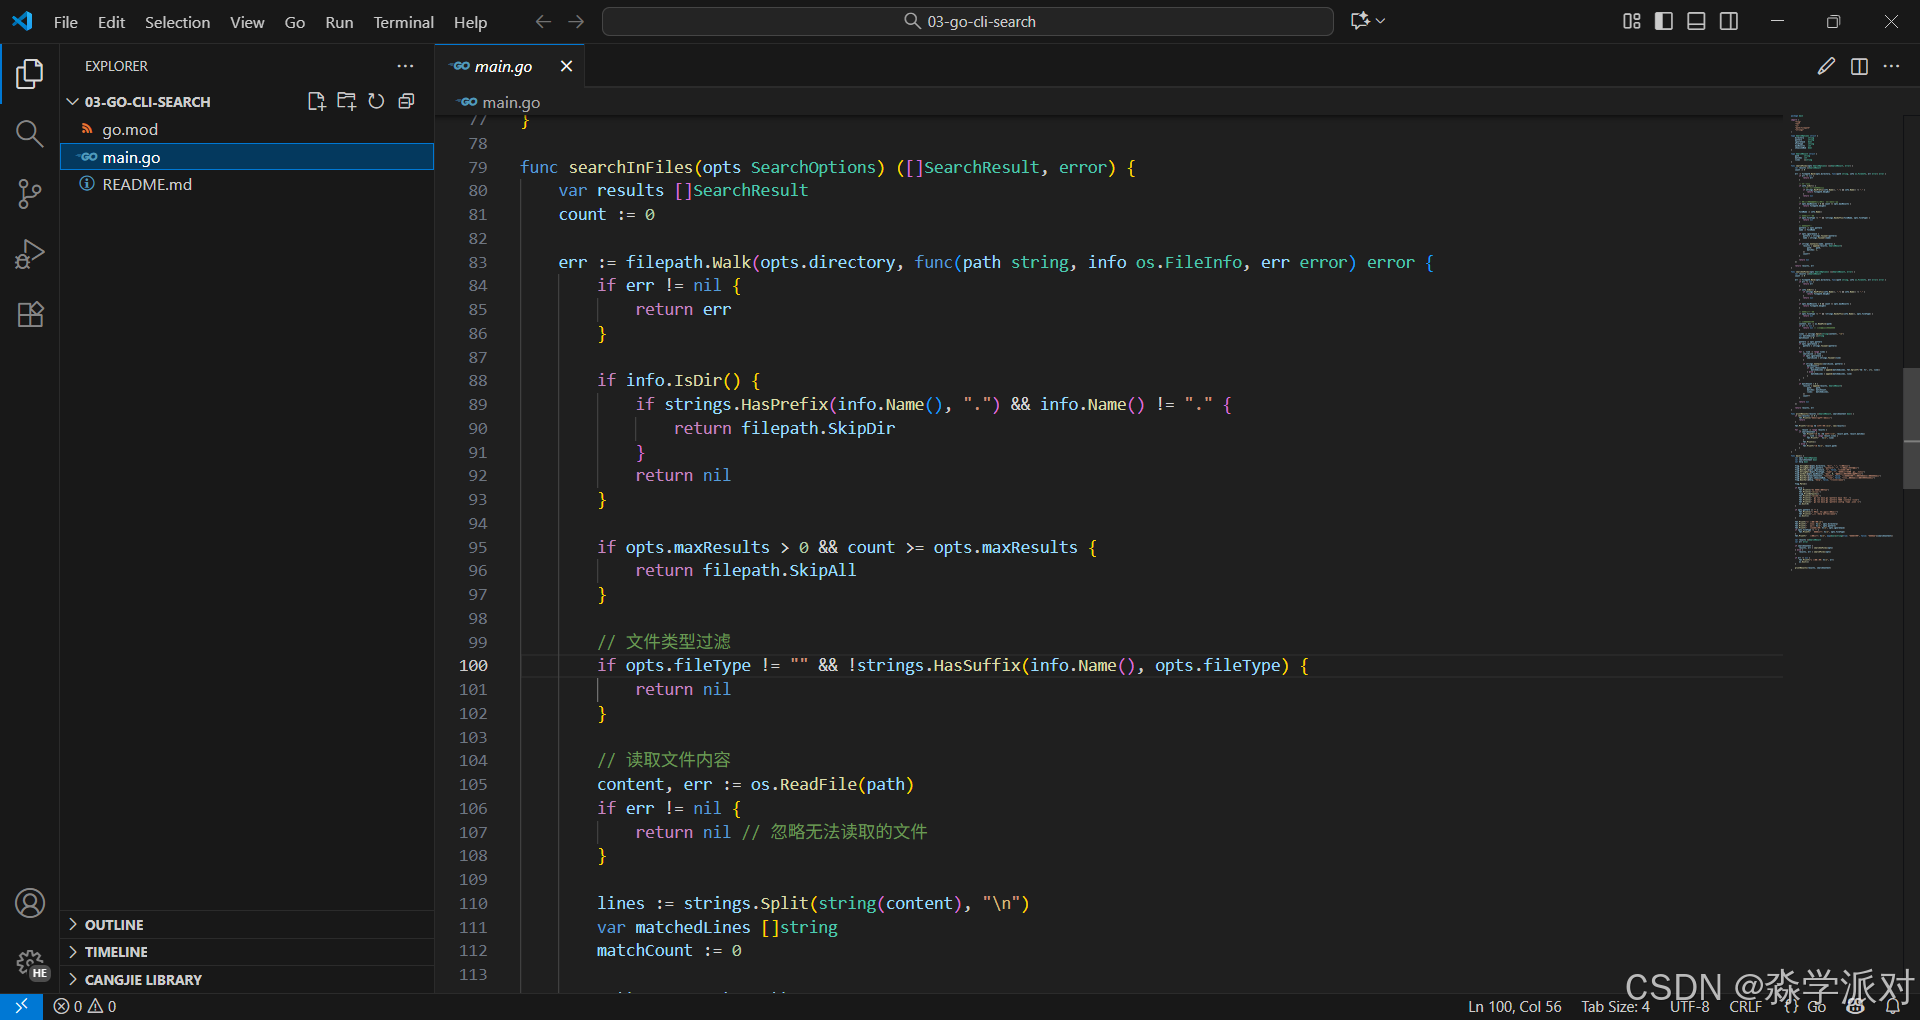Image resolution: width=1920 pixels, height=1020 pixels.
Task: Click the Copilot status icon in status bar
Action: point(1856,1006)
